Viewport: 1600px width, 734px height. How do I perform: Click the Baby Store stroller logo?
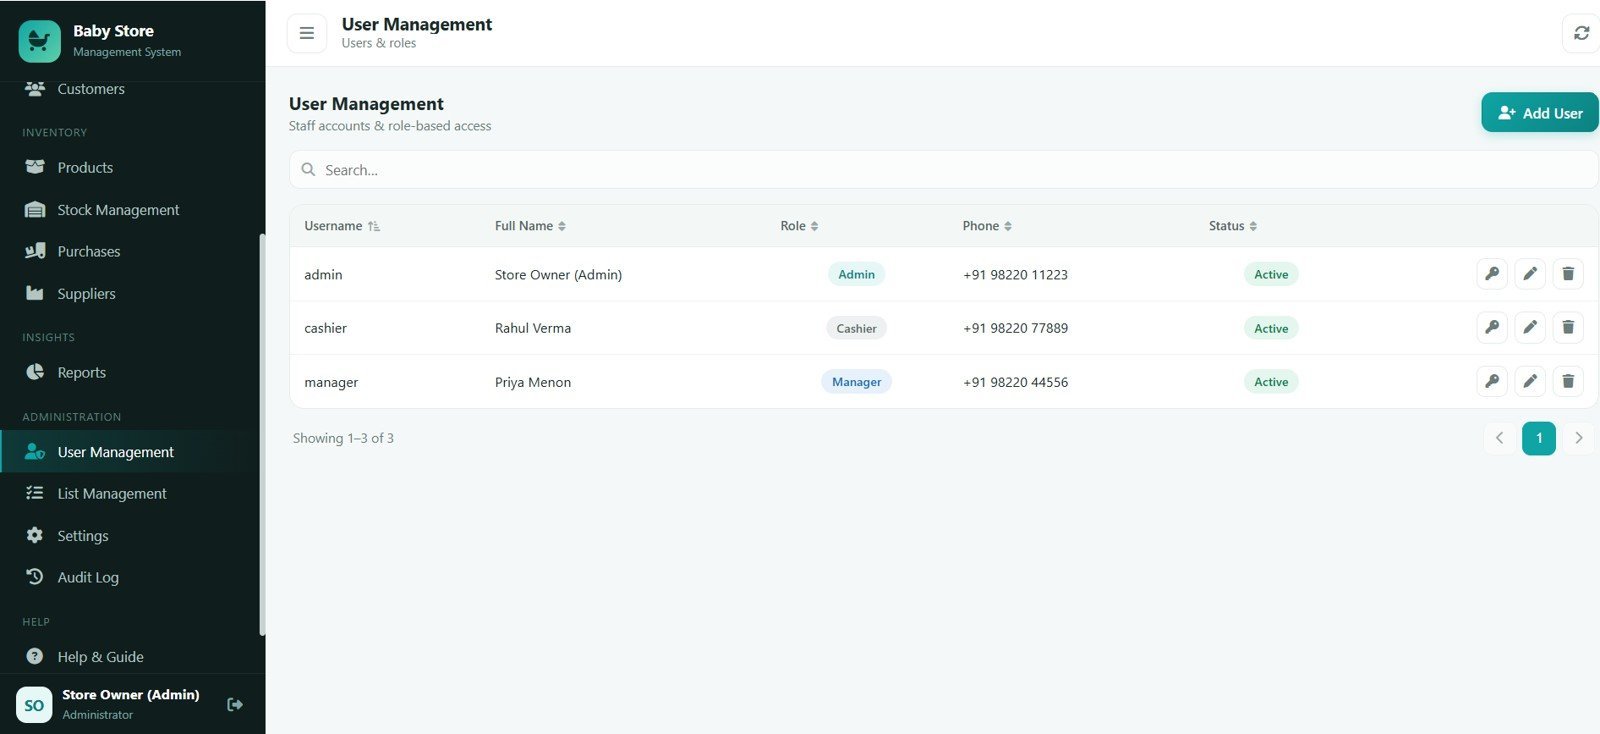(x=39, y=41)
